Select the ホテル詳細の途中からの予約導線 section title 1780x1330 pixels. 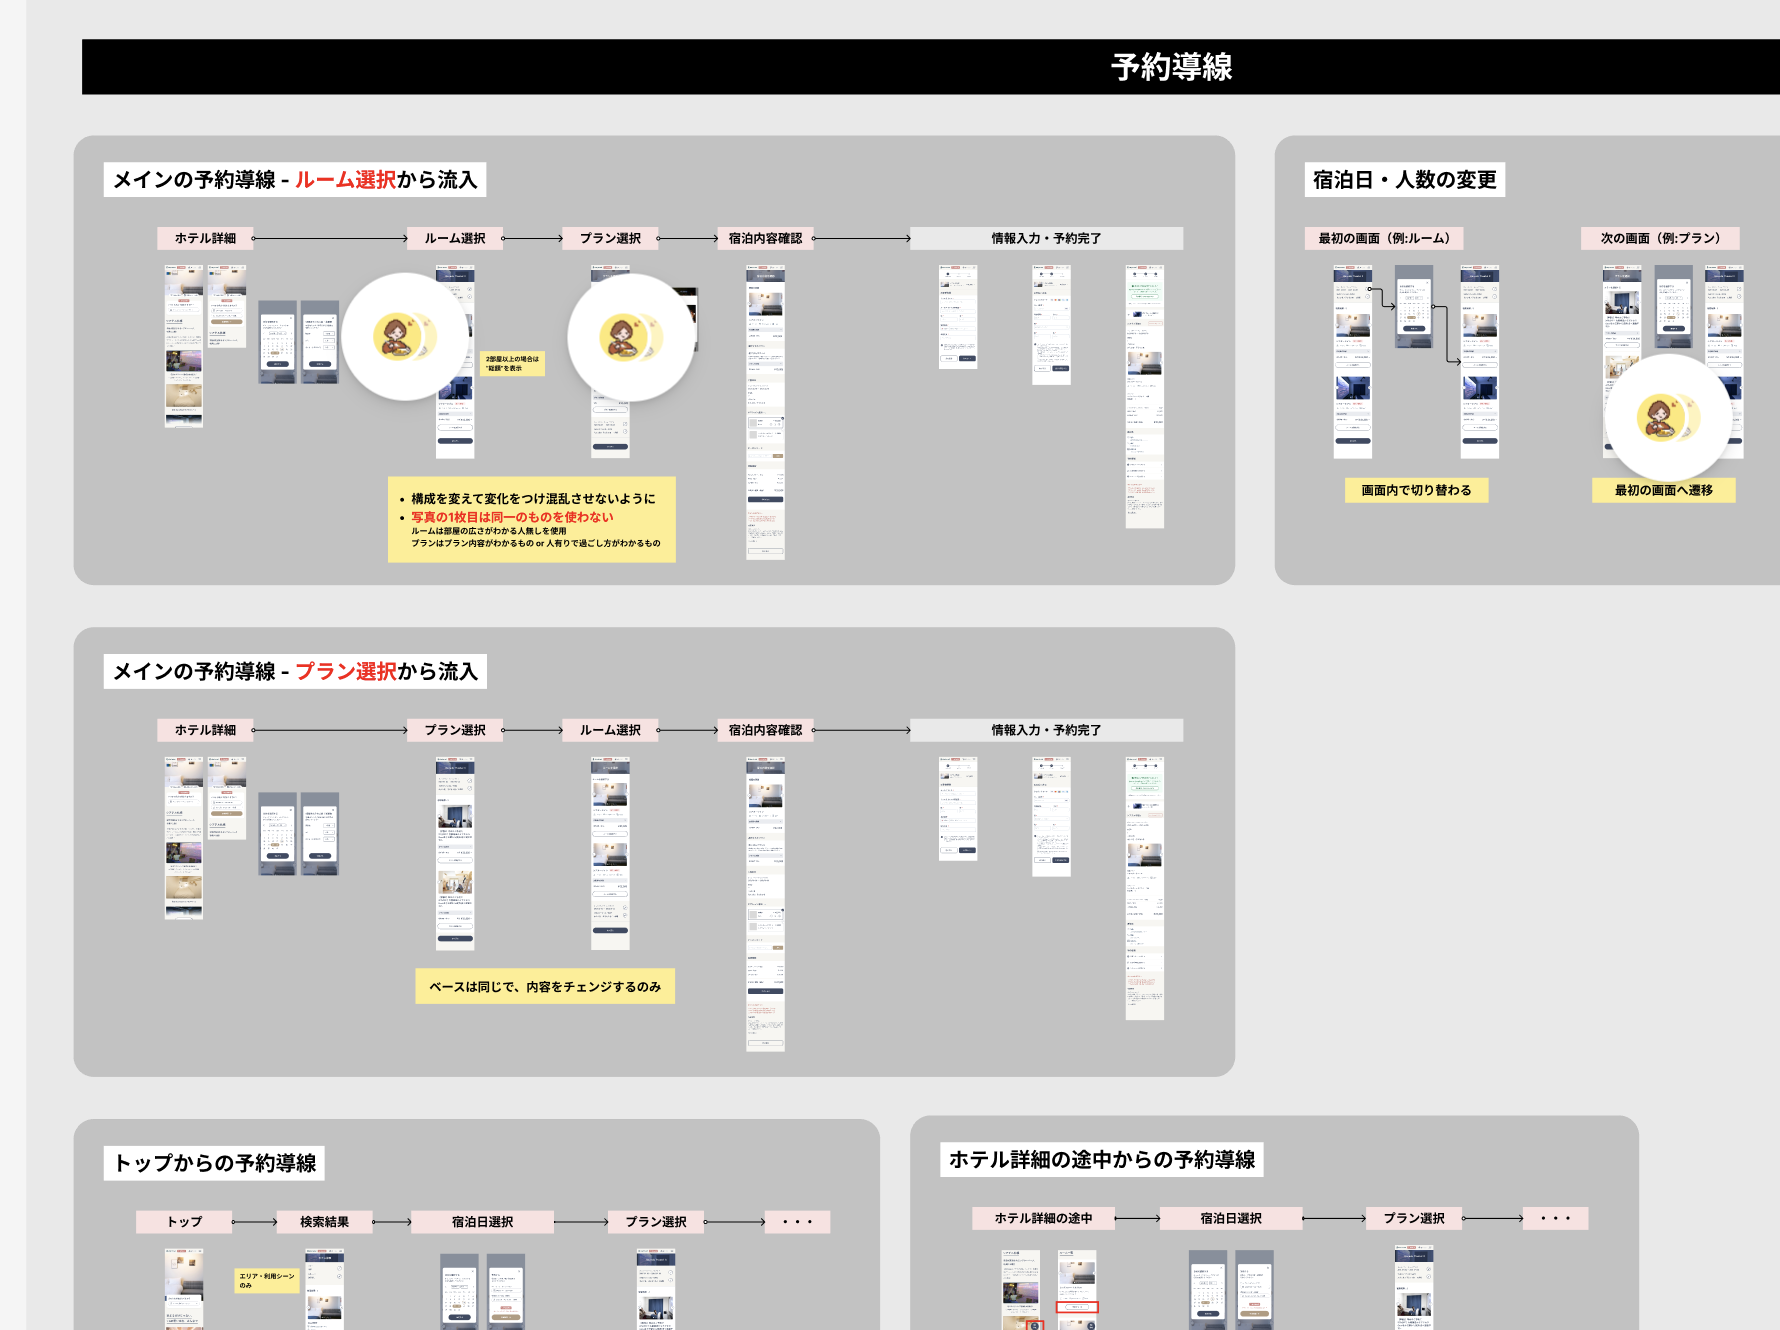1102,1159
